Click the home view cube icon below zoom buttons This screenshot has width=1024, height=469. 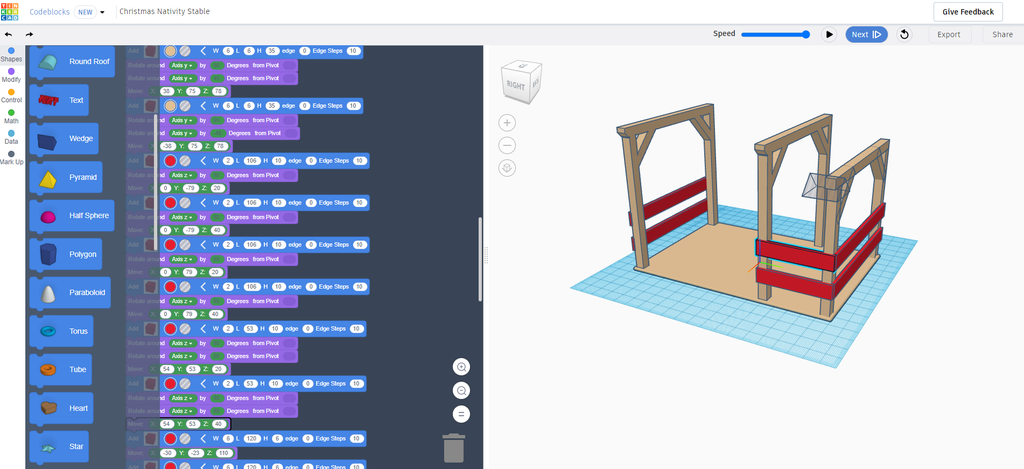[x=507, y=168]
